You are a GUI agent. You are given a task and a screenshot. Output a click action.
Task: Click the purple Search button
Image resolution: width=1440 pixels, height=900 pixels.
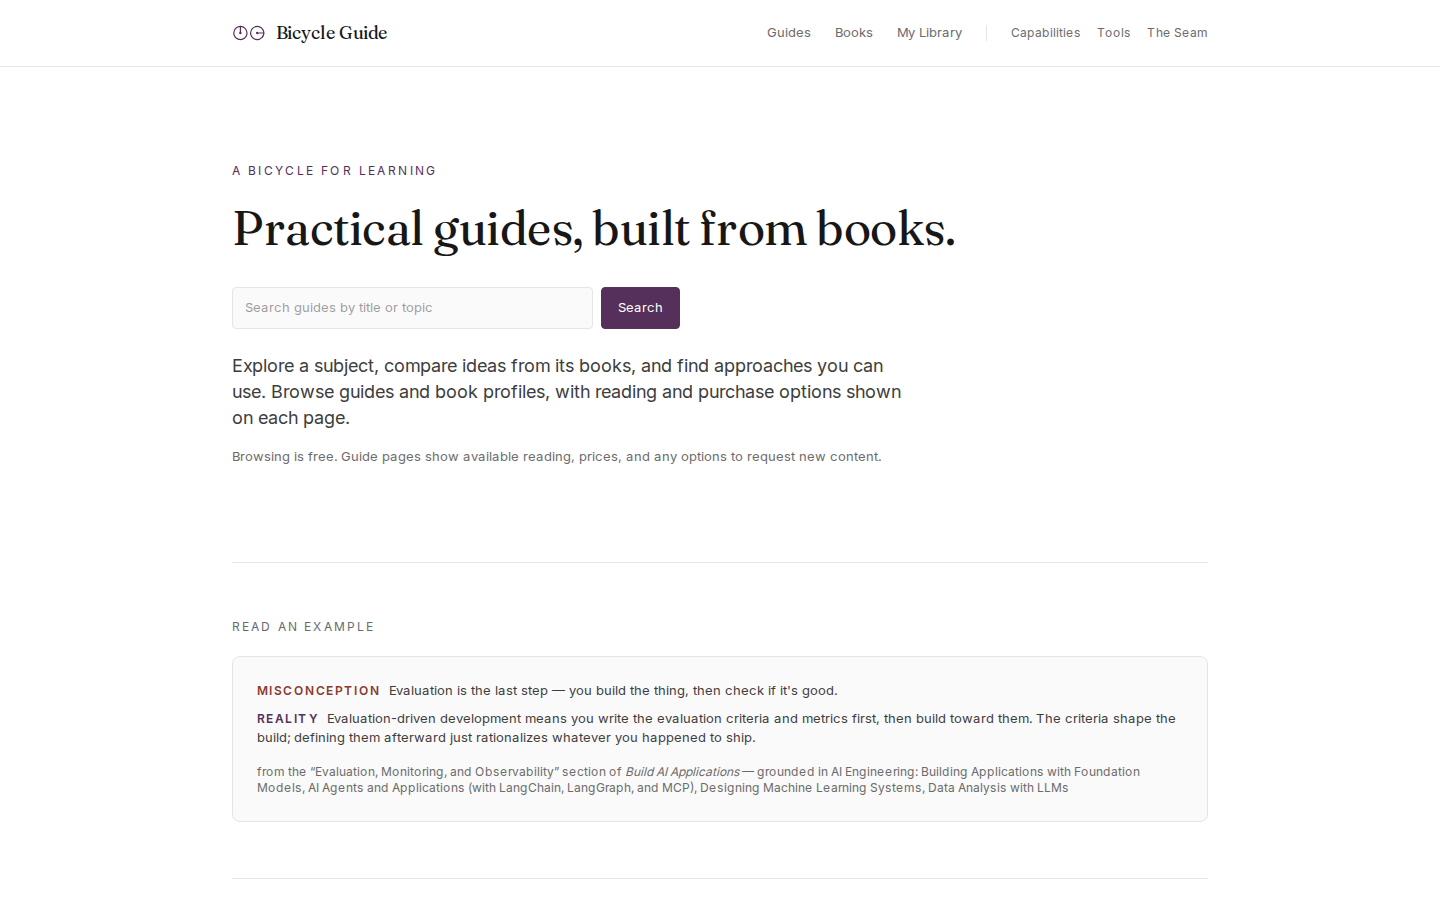640,308
